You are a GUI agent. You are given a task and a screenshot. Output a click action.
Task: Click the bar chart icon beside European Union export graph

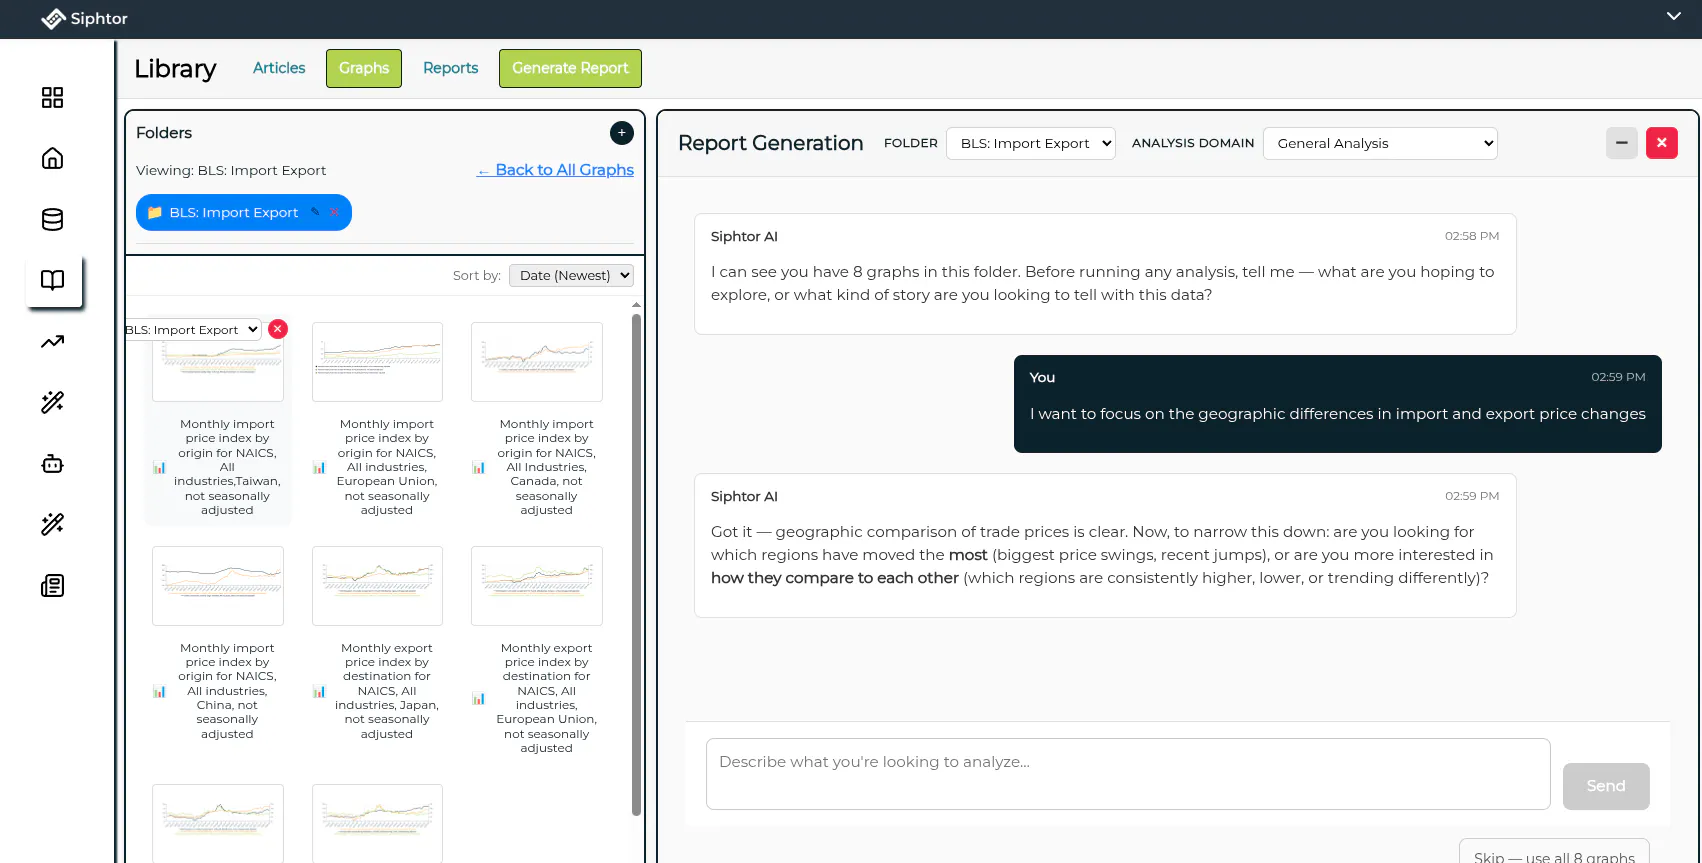pyautogui.click(x=479, y=698)
